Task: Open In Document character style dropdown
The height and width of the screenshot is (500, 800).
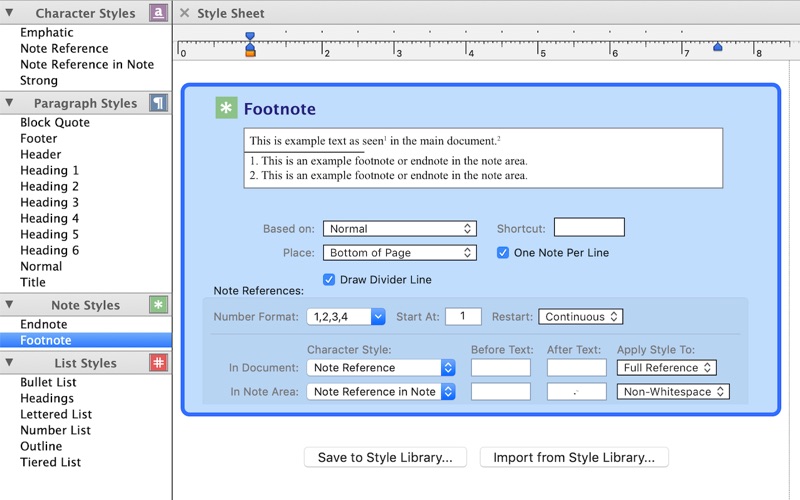Action: [x=381, y=367]
